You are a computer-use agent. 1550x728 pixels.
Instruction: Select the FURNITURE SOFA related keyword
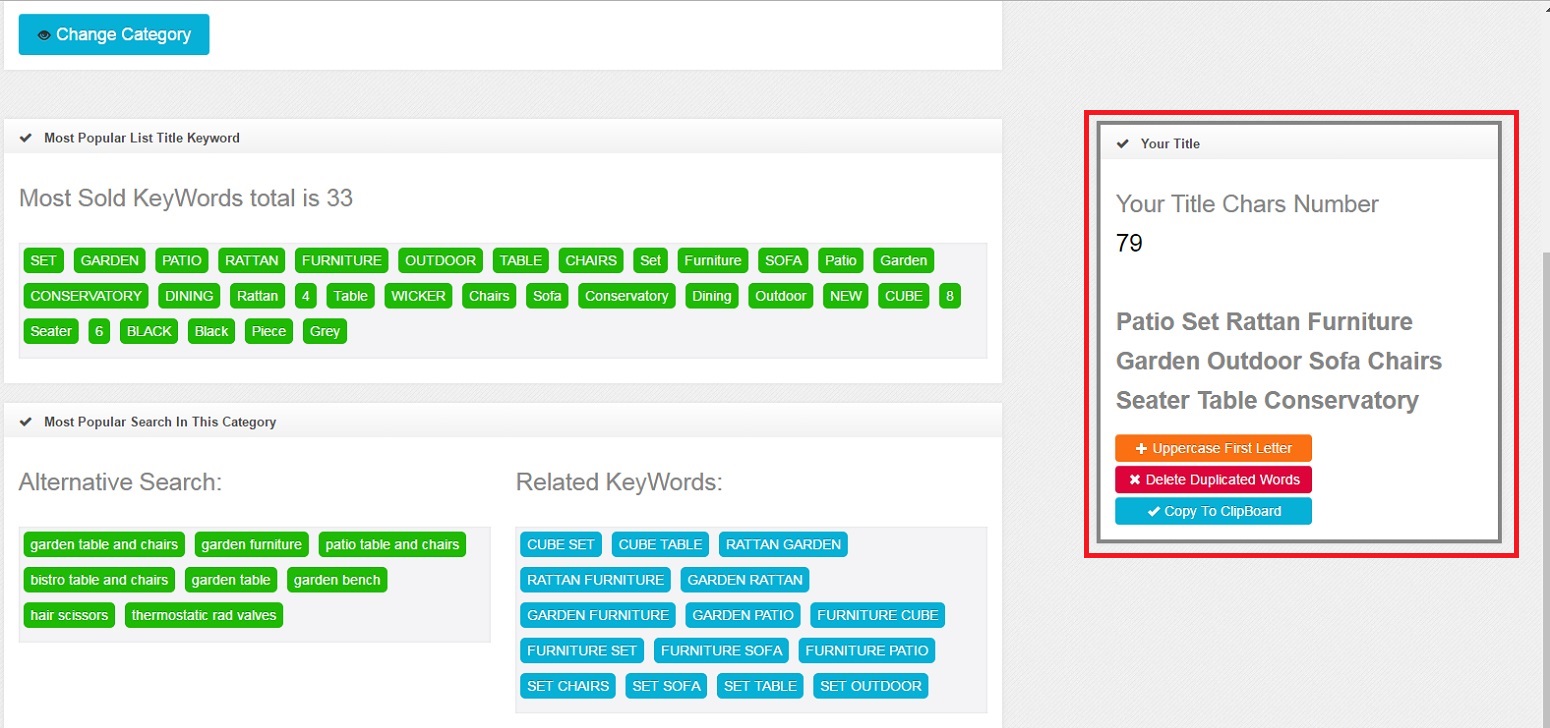[x=721, y=650]
